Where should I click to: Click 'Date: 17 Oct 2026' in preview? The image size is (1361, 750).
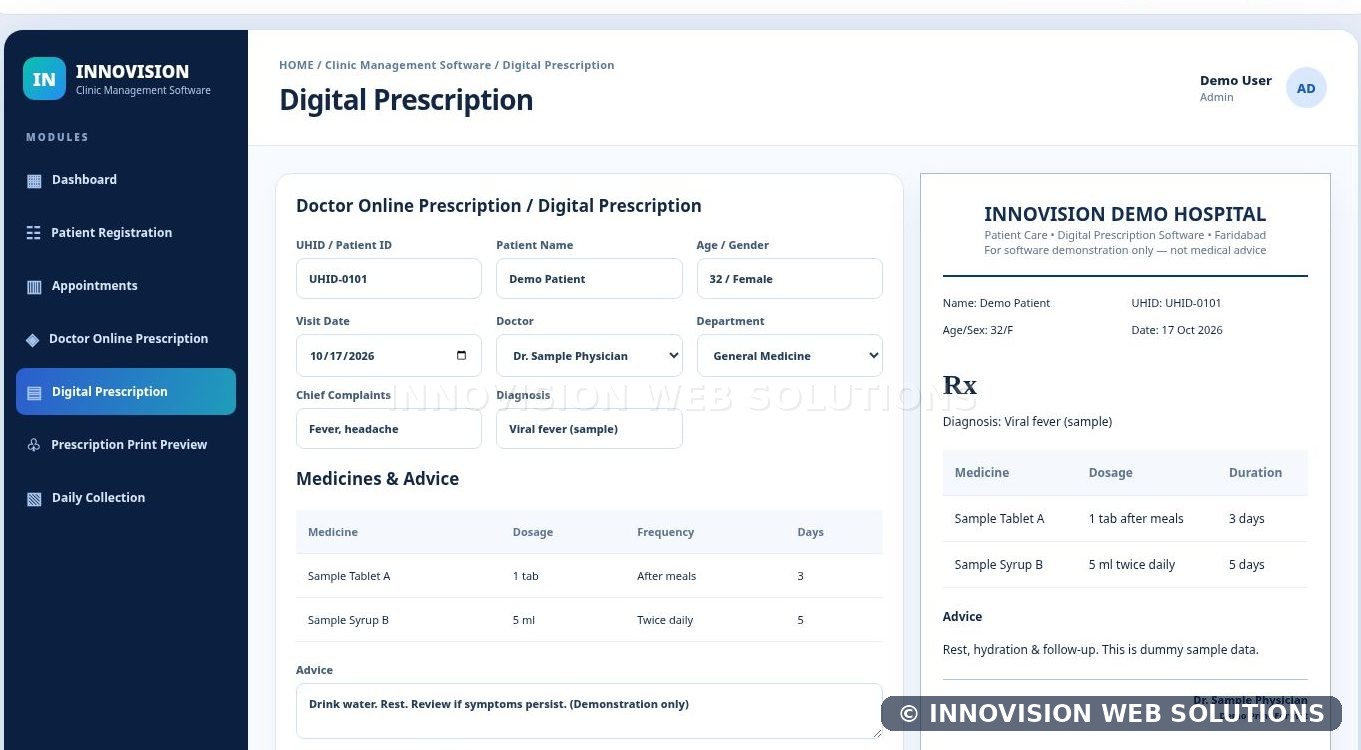(1177, 330)
